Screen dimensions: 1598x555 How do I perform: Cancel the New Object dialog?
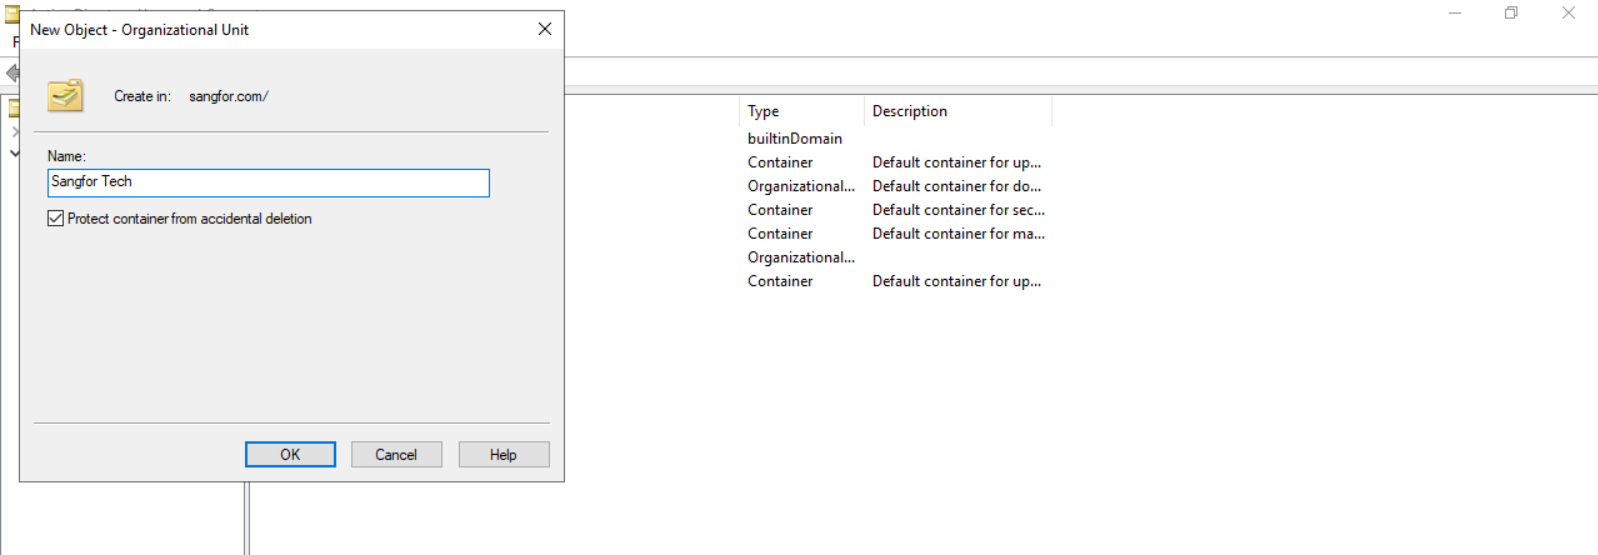(396, 454)
